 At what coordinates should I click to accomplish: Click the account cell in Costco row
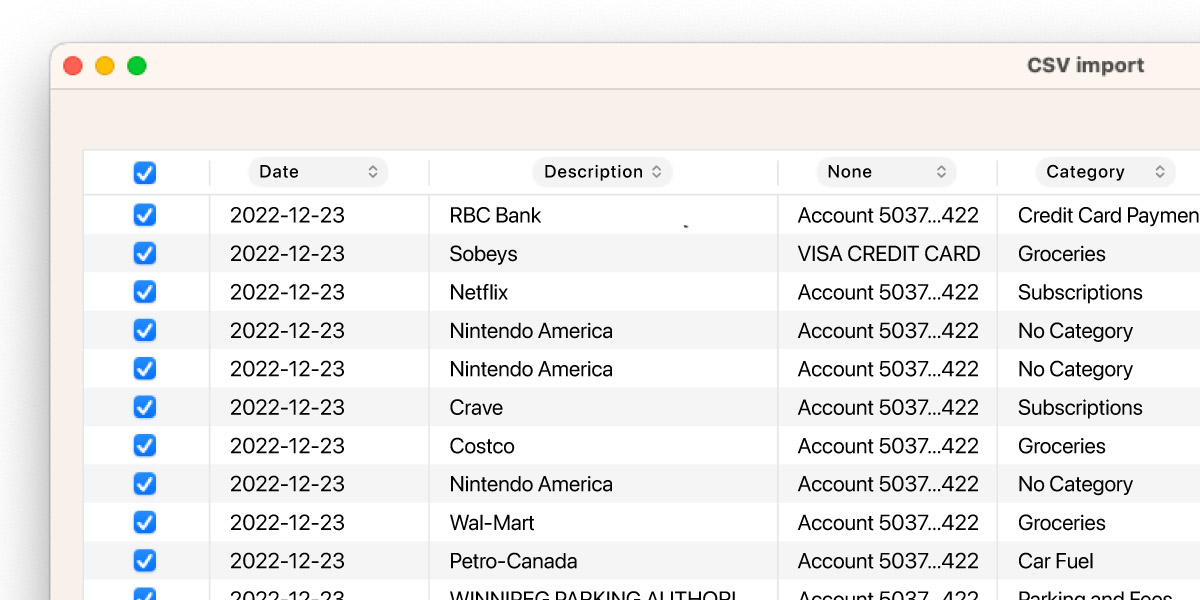coord(888,446)
